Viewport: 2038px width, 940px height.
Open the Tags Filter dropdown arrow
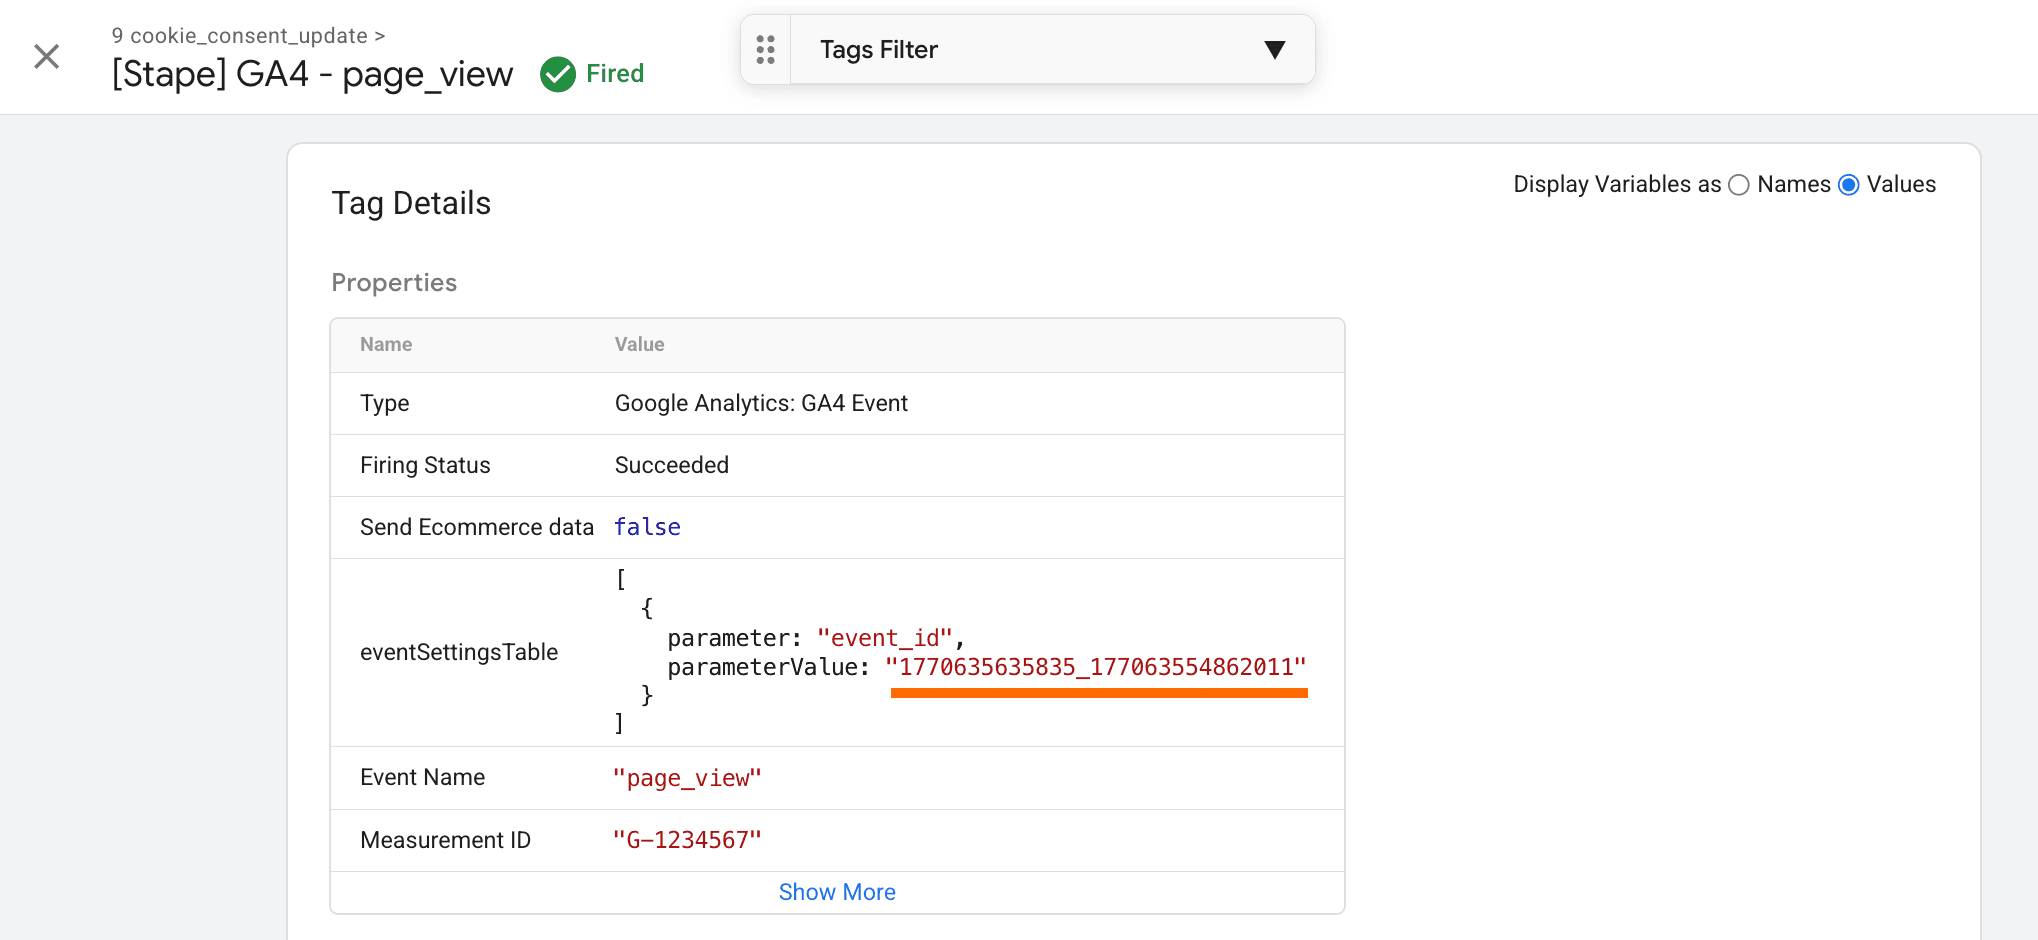click(1274, 50)
